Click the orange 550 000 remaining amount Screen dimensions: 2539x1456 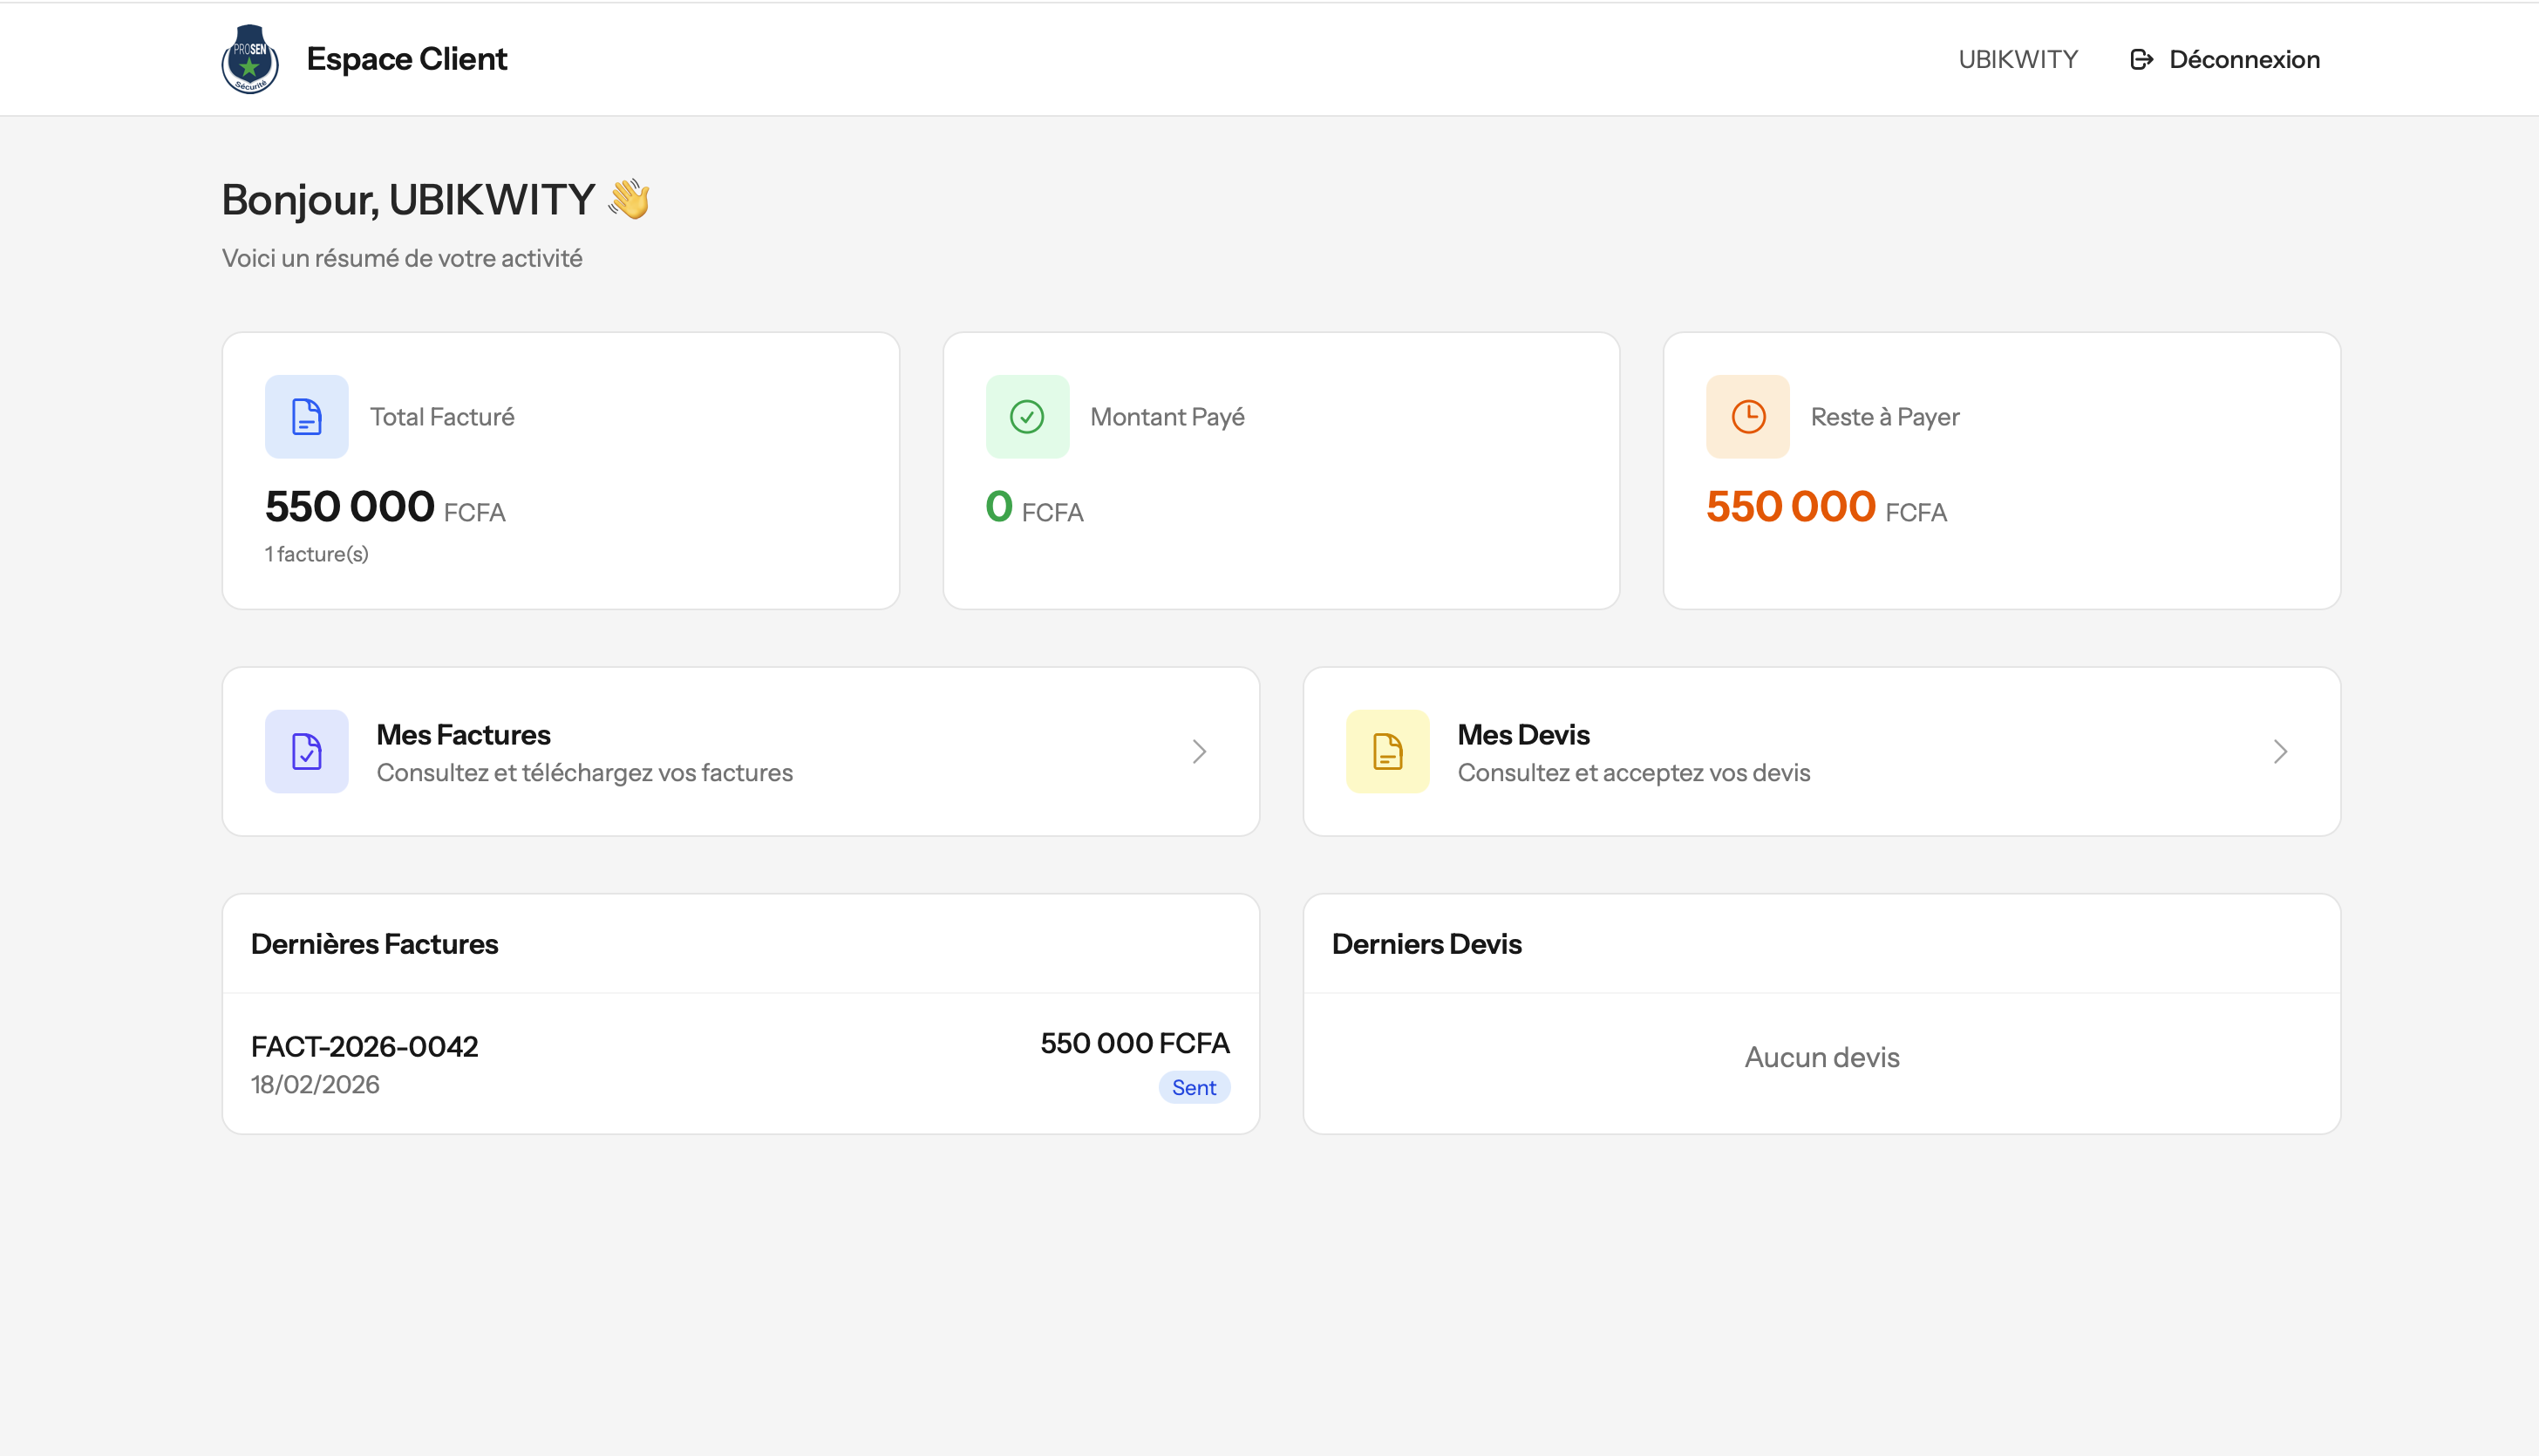pyautogui.click(x=1791, y=507)
